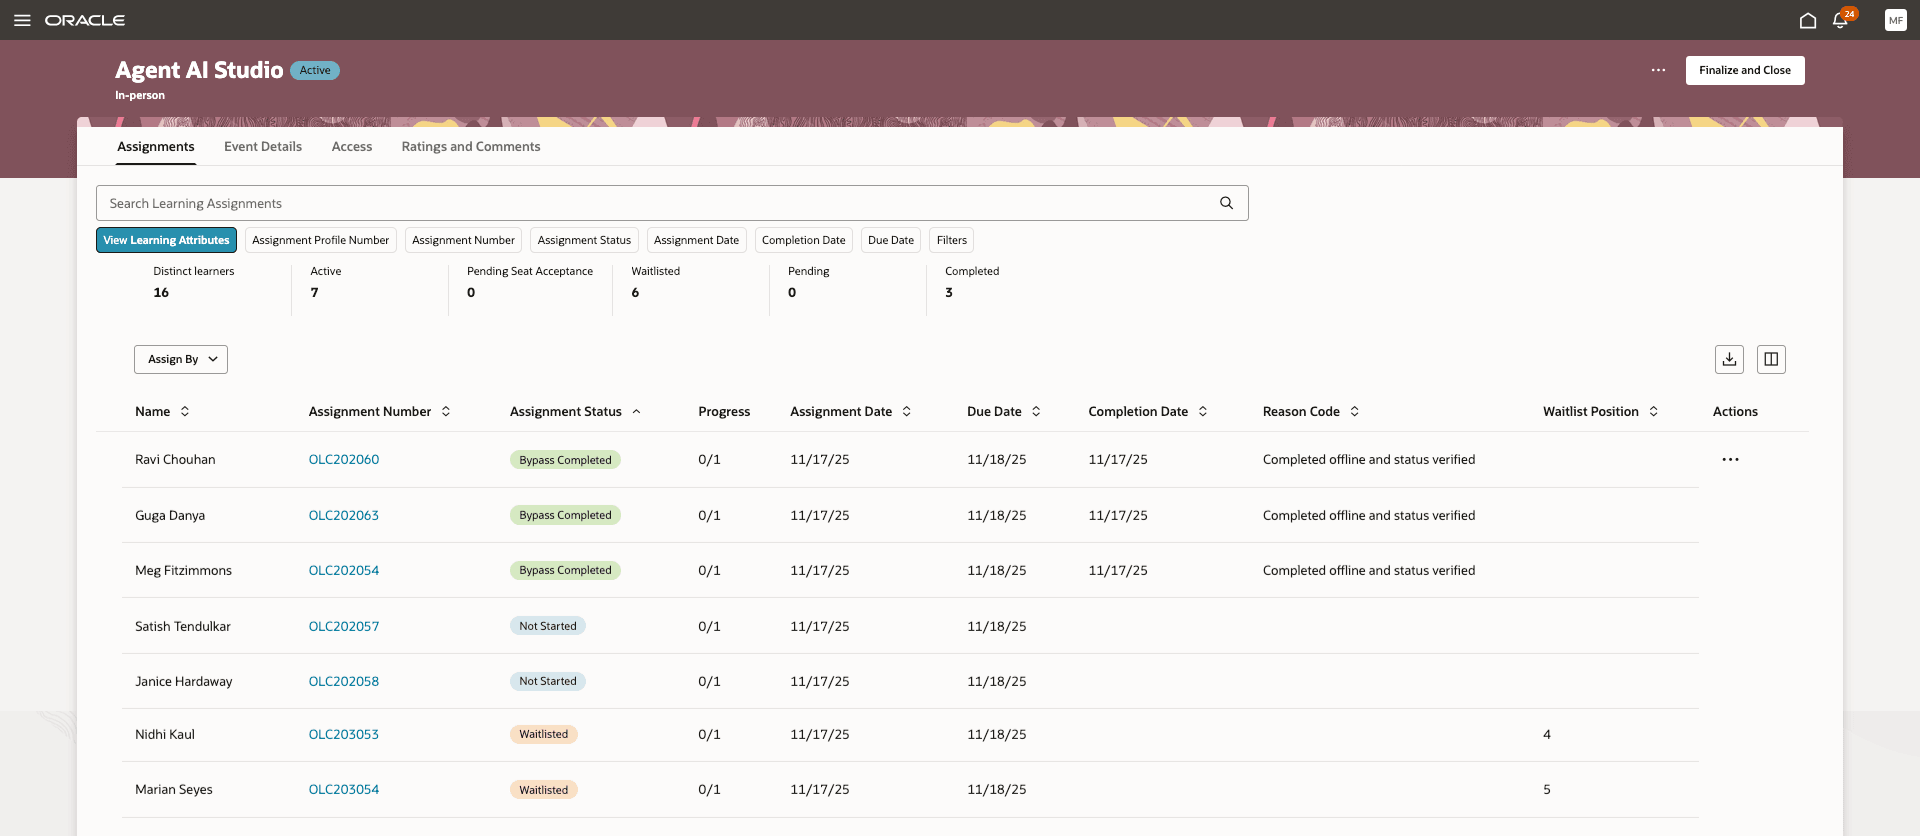
Task: Open the Filters chip
Action: coord(952,240)
